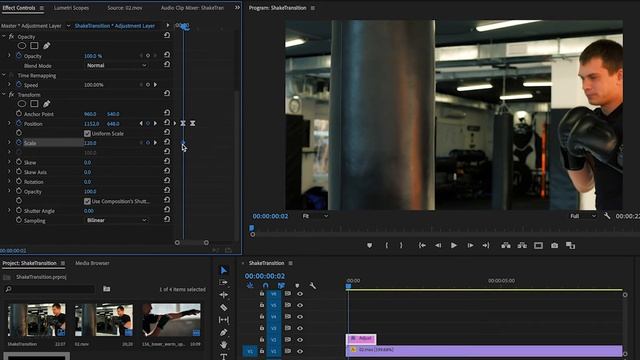Expand the Position property twirl

(9, 123)
